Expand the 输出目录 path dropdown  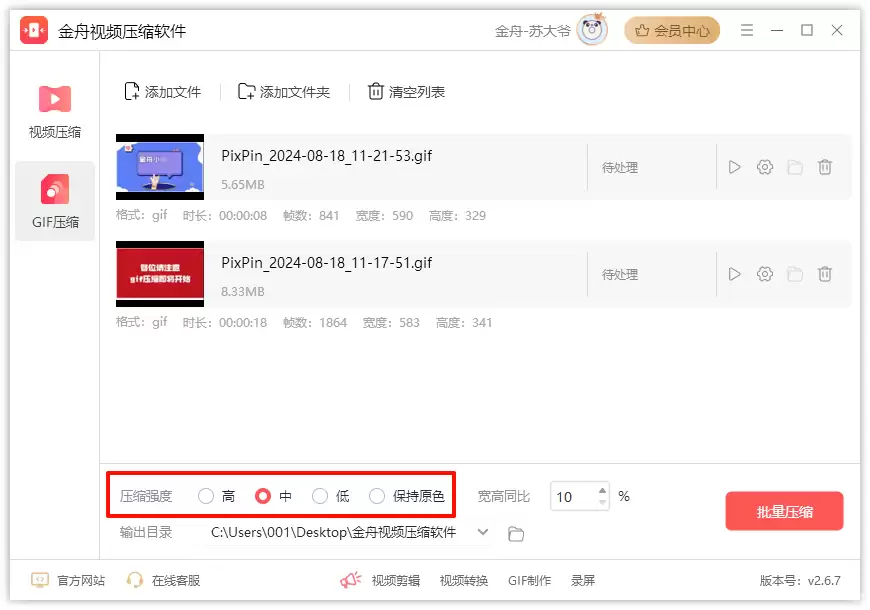click(x=483, y=532)
